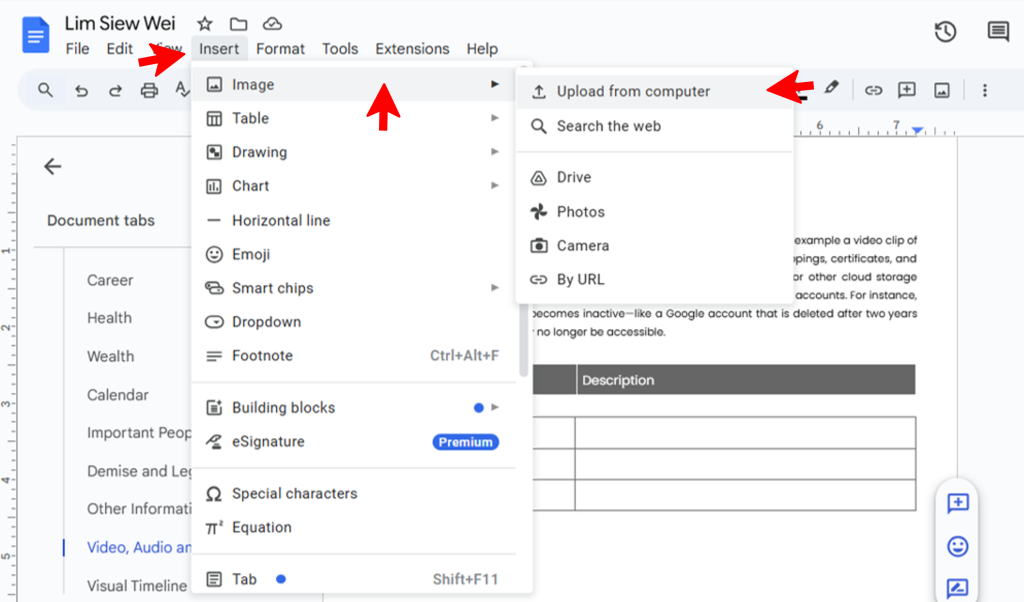Image resolution: width=1024 pixels, height=602 pixels.
Task: Click the print icon in toolbar
Action: coord(149,91)
